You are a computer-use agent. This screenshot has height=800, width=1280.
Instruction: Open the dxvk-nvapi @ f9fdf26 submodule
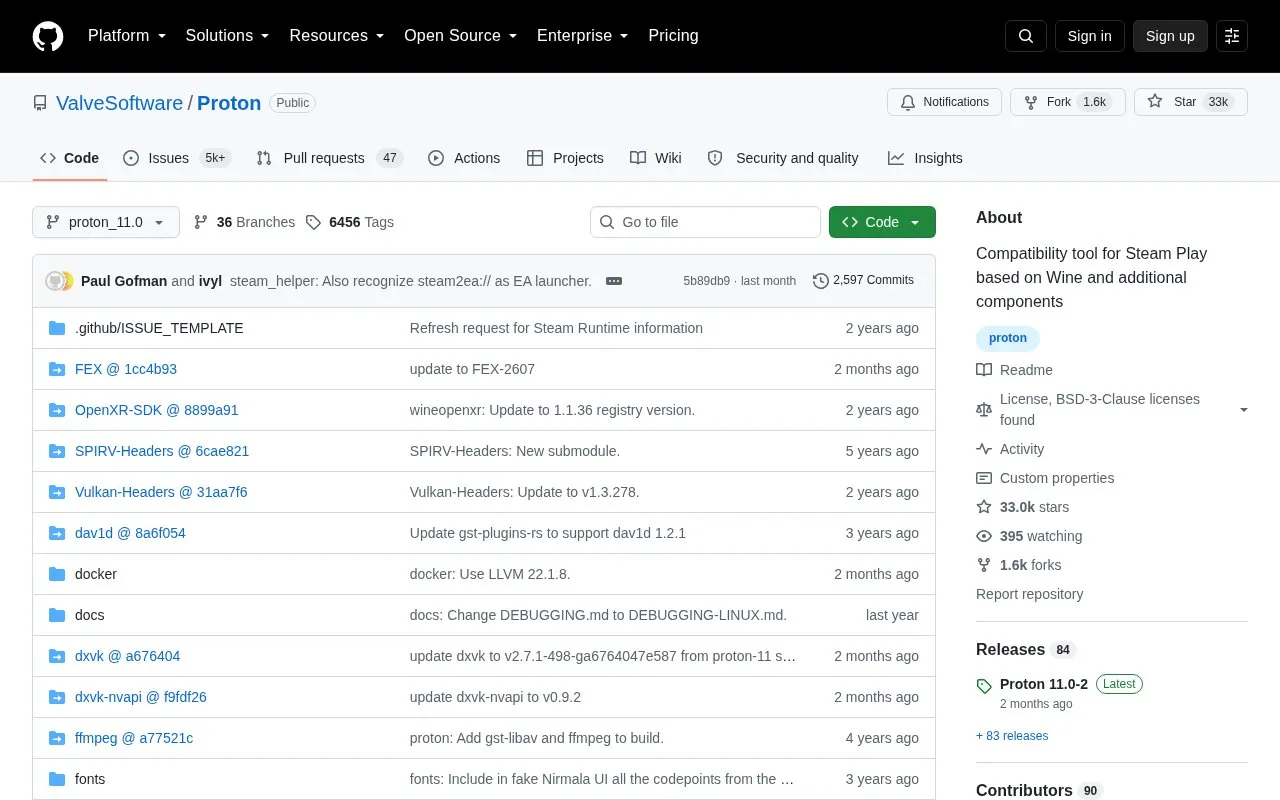point(141,697)
